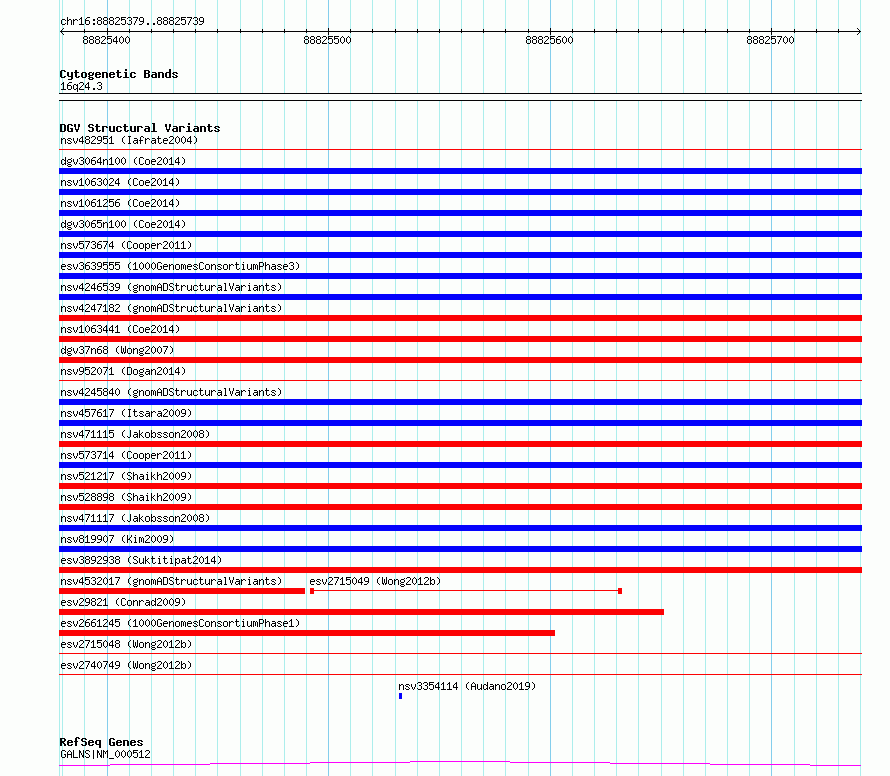Open nsv4532017 gnomAD variant label
The image size is (890, 776).
click(171, 581)
